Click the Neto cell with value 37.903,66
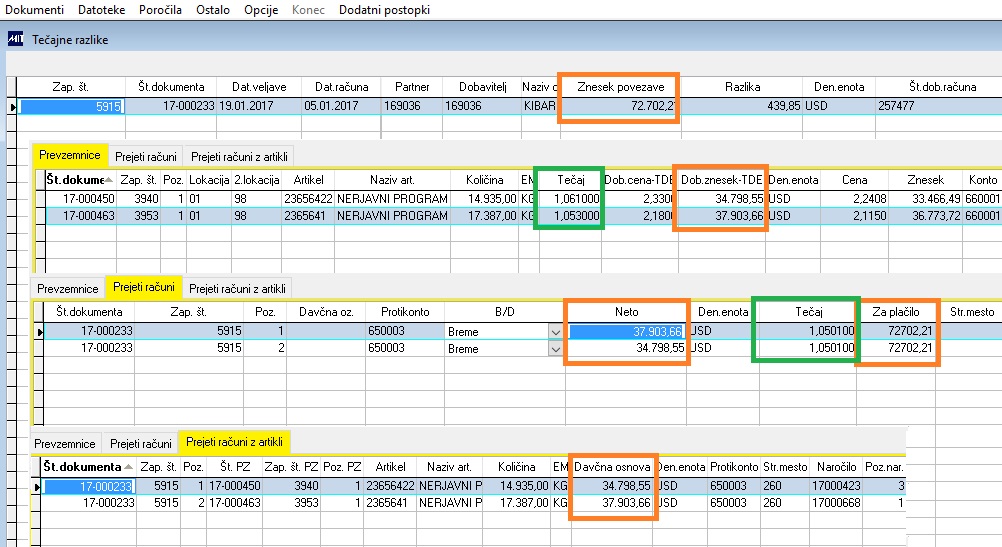 (626, 332)
